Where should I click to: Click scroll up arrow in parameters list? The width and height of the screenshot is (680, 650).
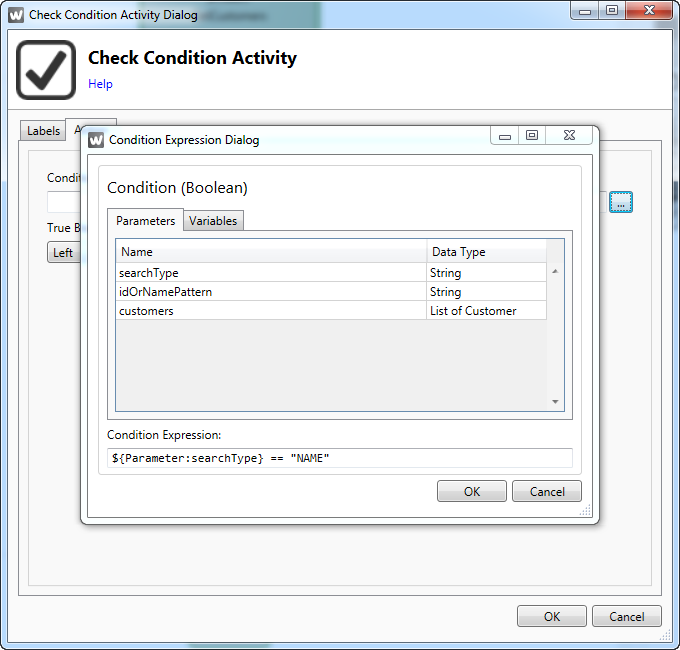pos(555,271)
